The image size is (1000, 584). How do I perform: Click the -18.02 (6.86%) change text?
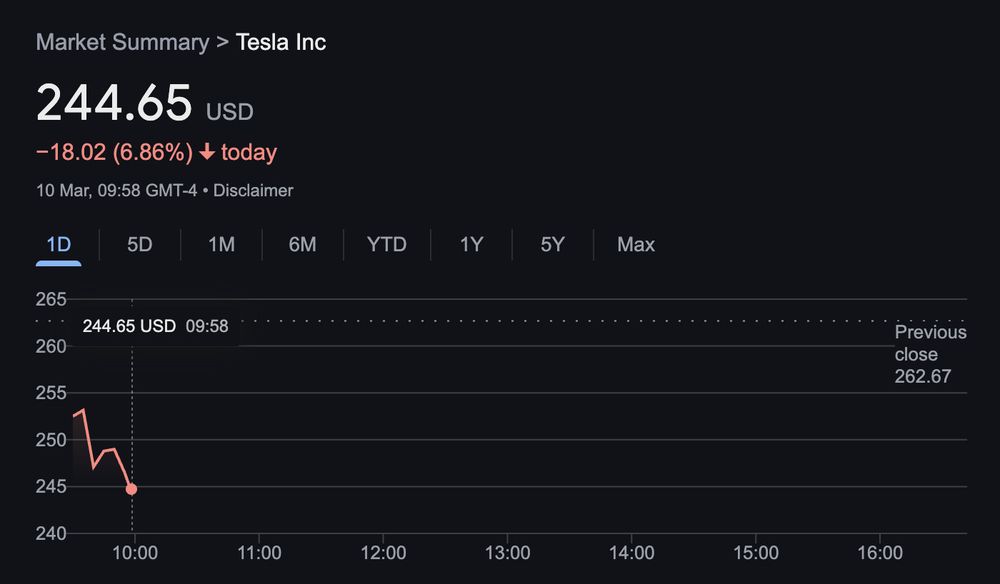(115, 152)
